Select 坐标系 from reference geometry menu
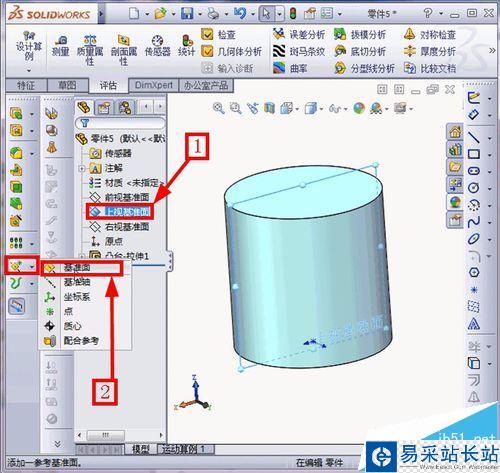This screenshot has width=500, height=473. click(77, 297)
